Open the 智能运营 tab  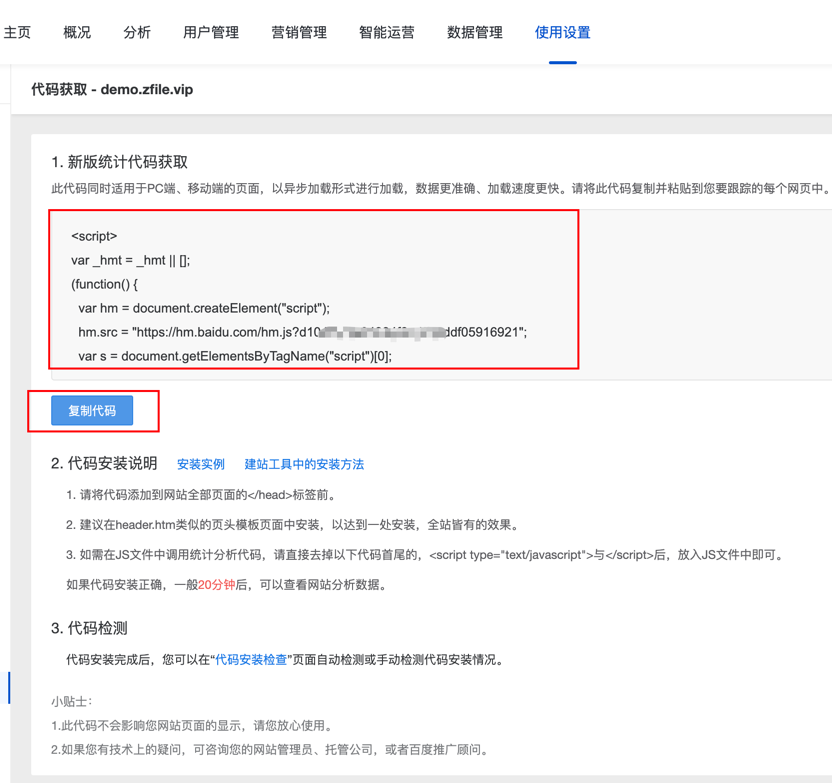pyautogui.click(x=387, y=32)
